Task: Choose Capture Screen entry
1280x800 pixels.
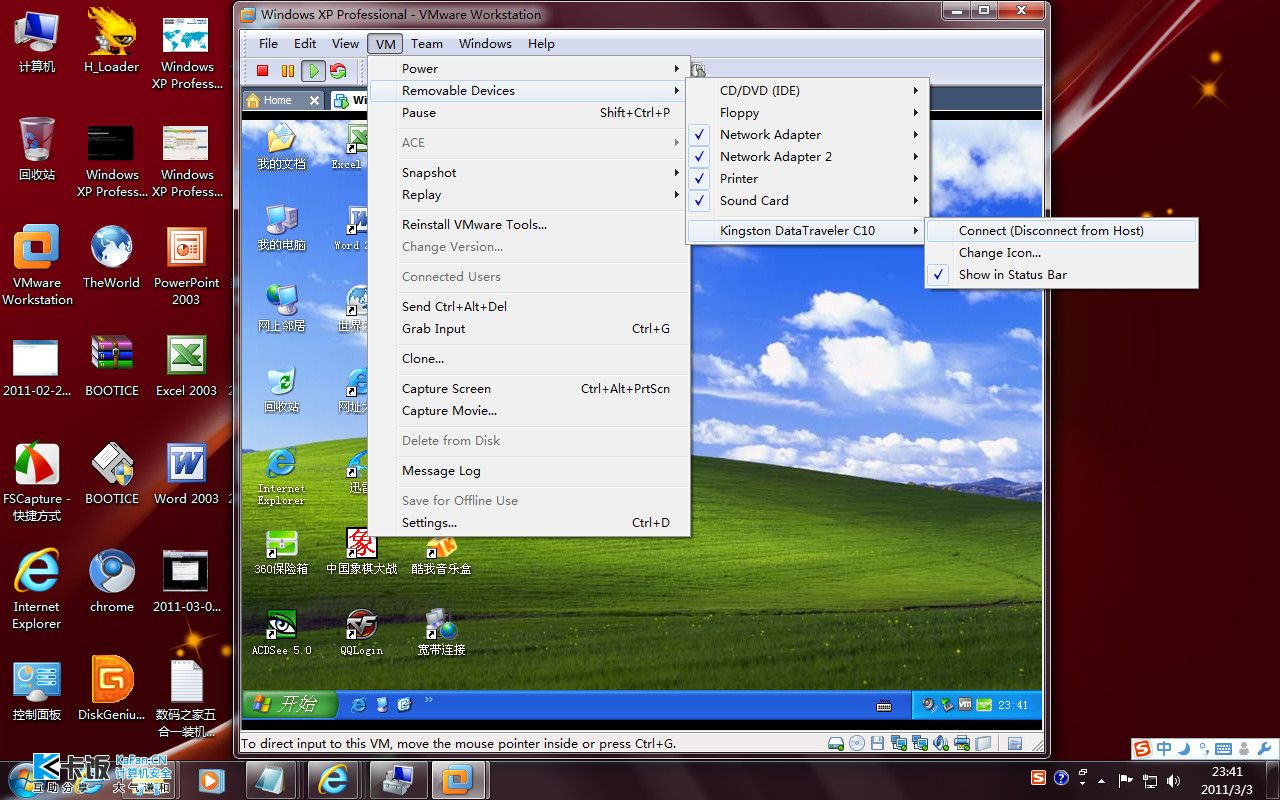Action: [x=528, y=388]
